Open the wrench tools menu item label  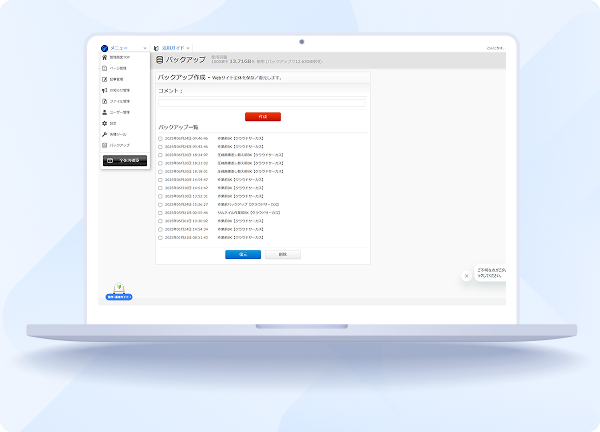(x=118, y=134)
